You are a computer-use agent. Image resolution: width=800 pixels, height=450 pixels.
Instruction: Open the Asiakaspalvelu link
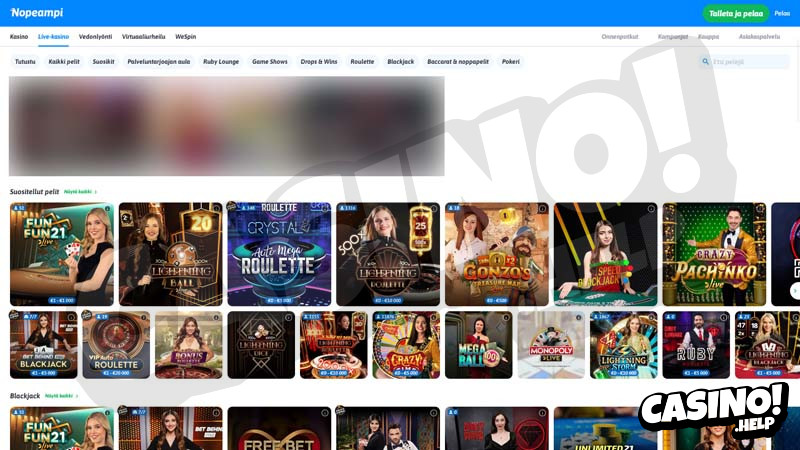click(x=759, y=37)
